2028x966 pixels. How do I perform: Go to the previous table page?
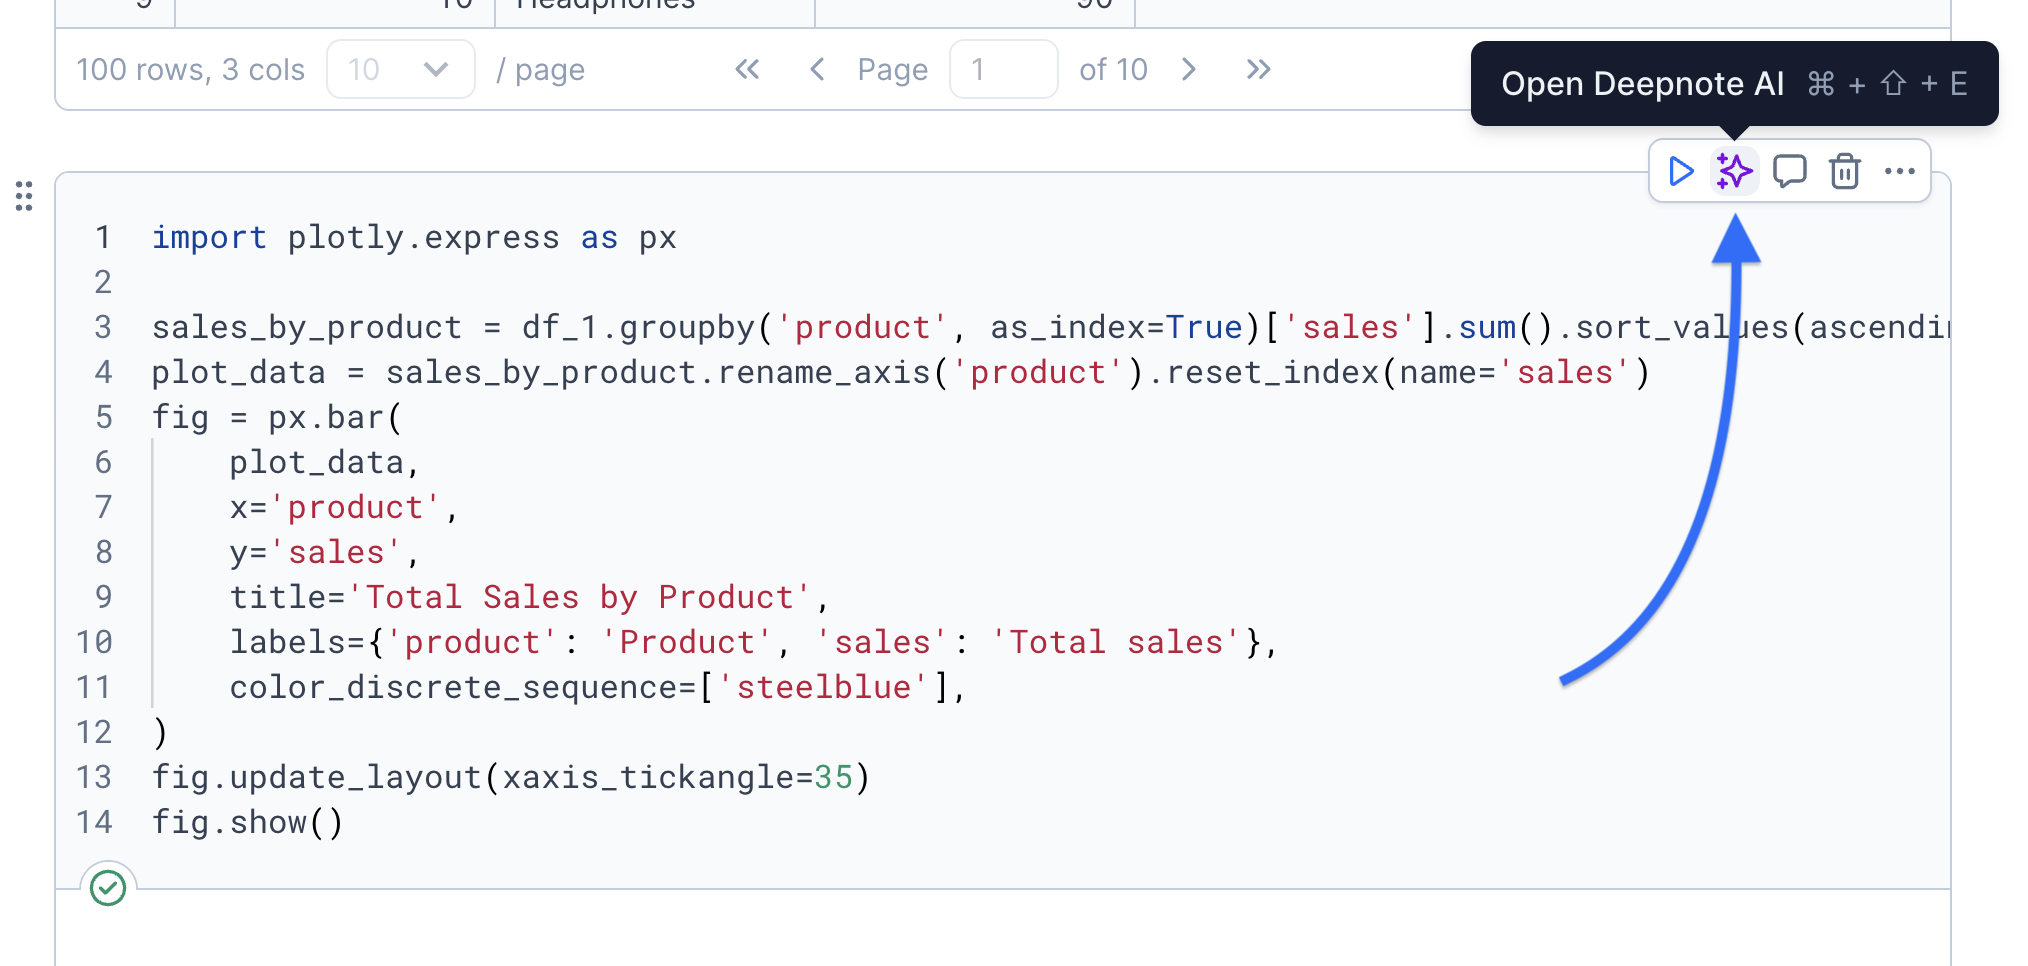[x=817, y=69]
